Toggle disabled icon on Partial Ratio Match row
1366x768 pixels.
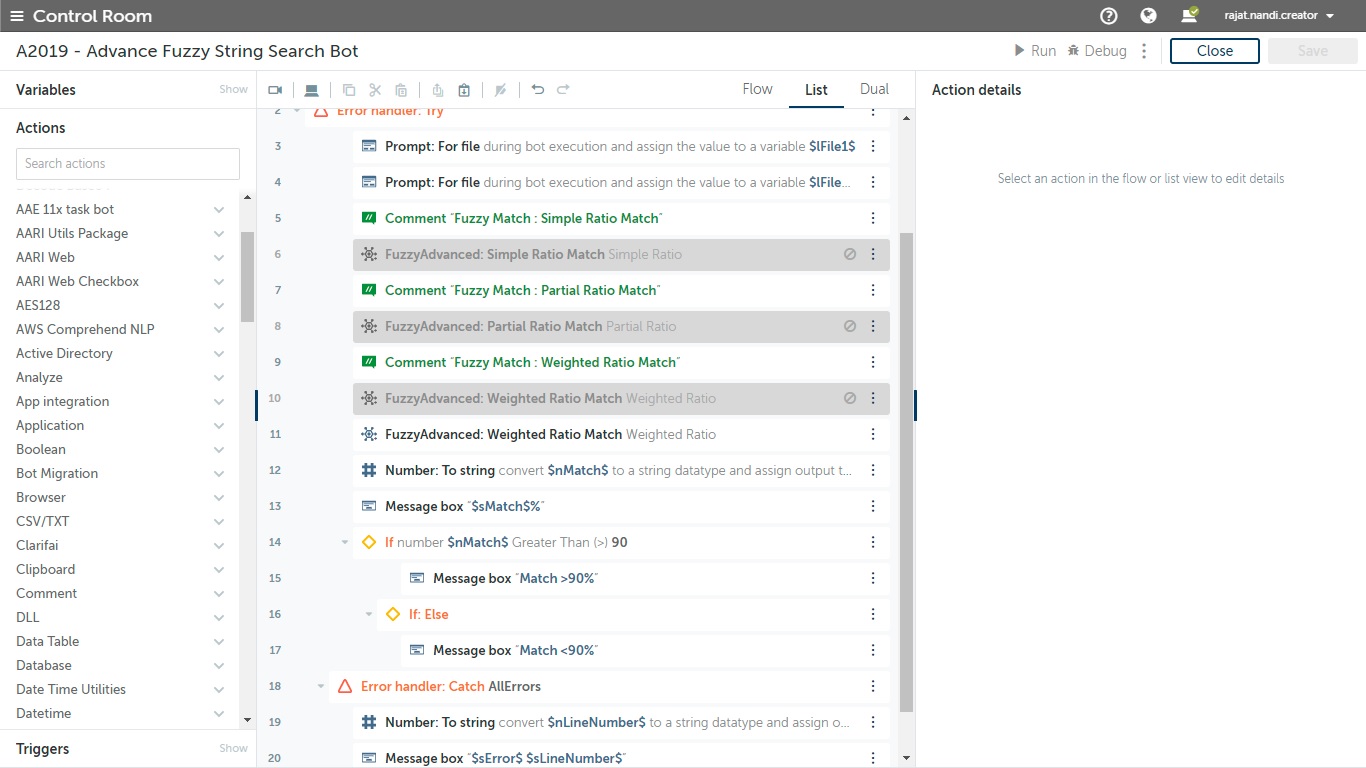[x=850, y=326]
